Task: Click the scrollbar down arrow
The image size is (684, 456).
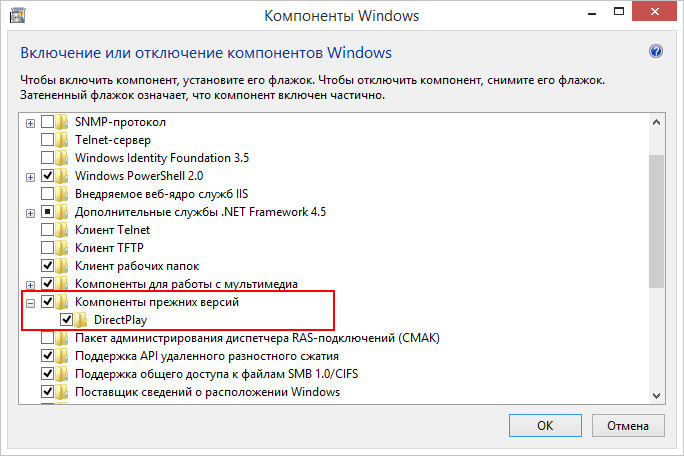Action: pos(656,395)
